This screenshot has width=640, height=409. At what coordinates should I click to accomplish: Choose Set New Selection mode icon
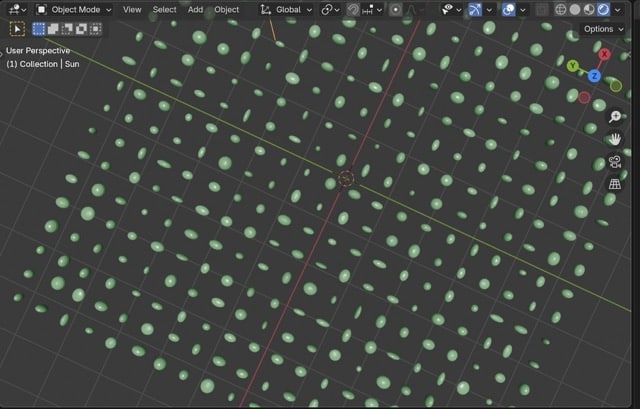click(x=38, y=29)
